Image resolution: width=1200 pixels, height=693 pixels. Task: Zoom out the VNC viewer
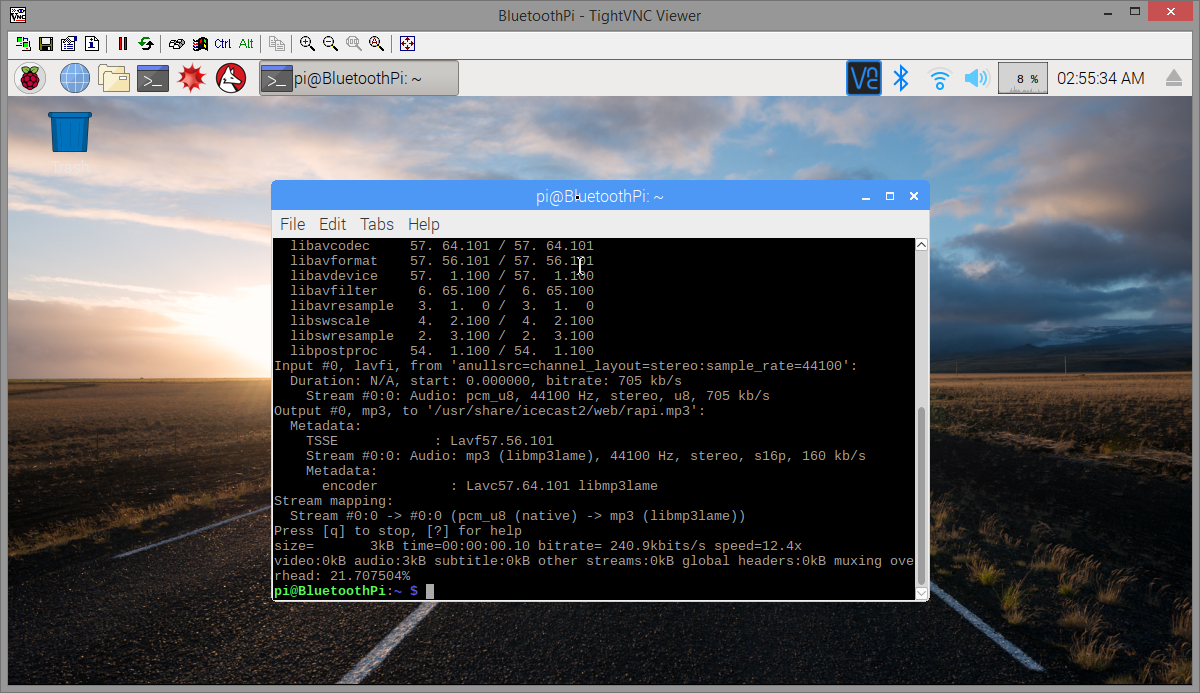(x=330, y=44)
